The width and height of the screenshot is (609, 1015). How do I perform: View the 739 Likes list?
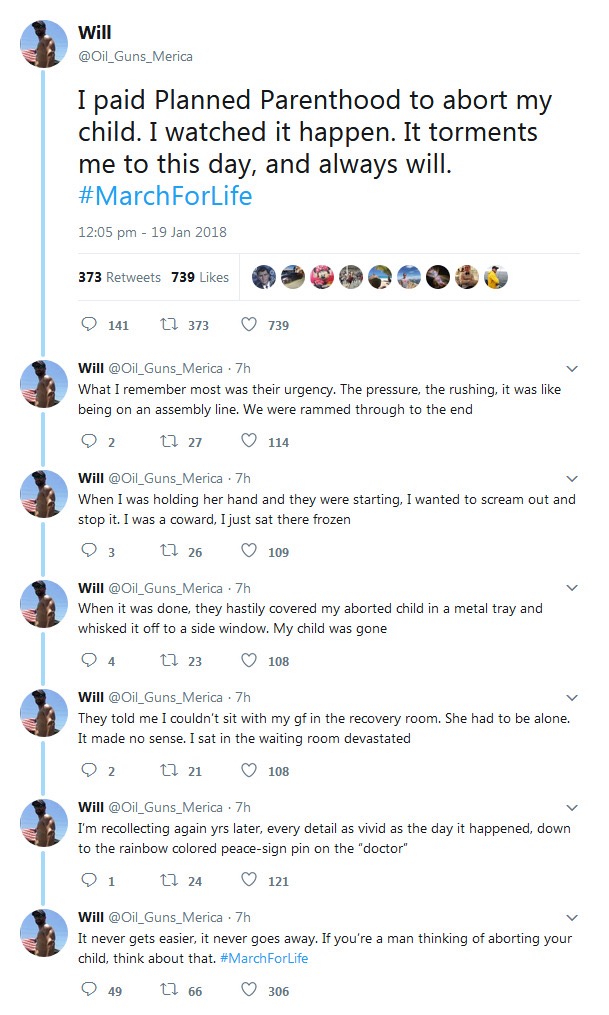[200, 277]
